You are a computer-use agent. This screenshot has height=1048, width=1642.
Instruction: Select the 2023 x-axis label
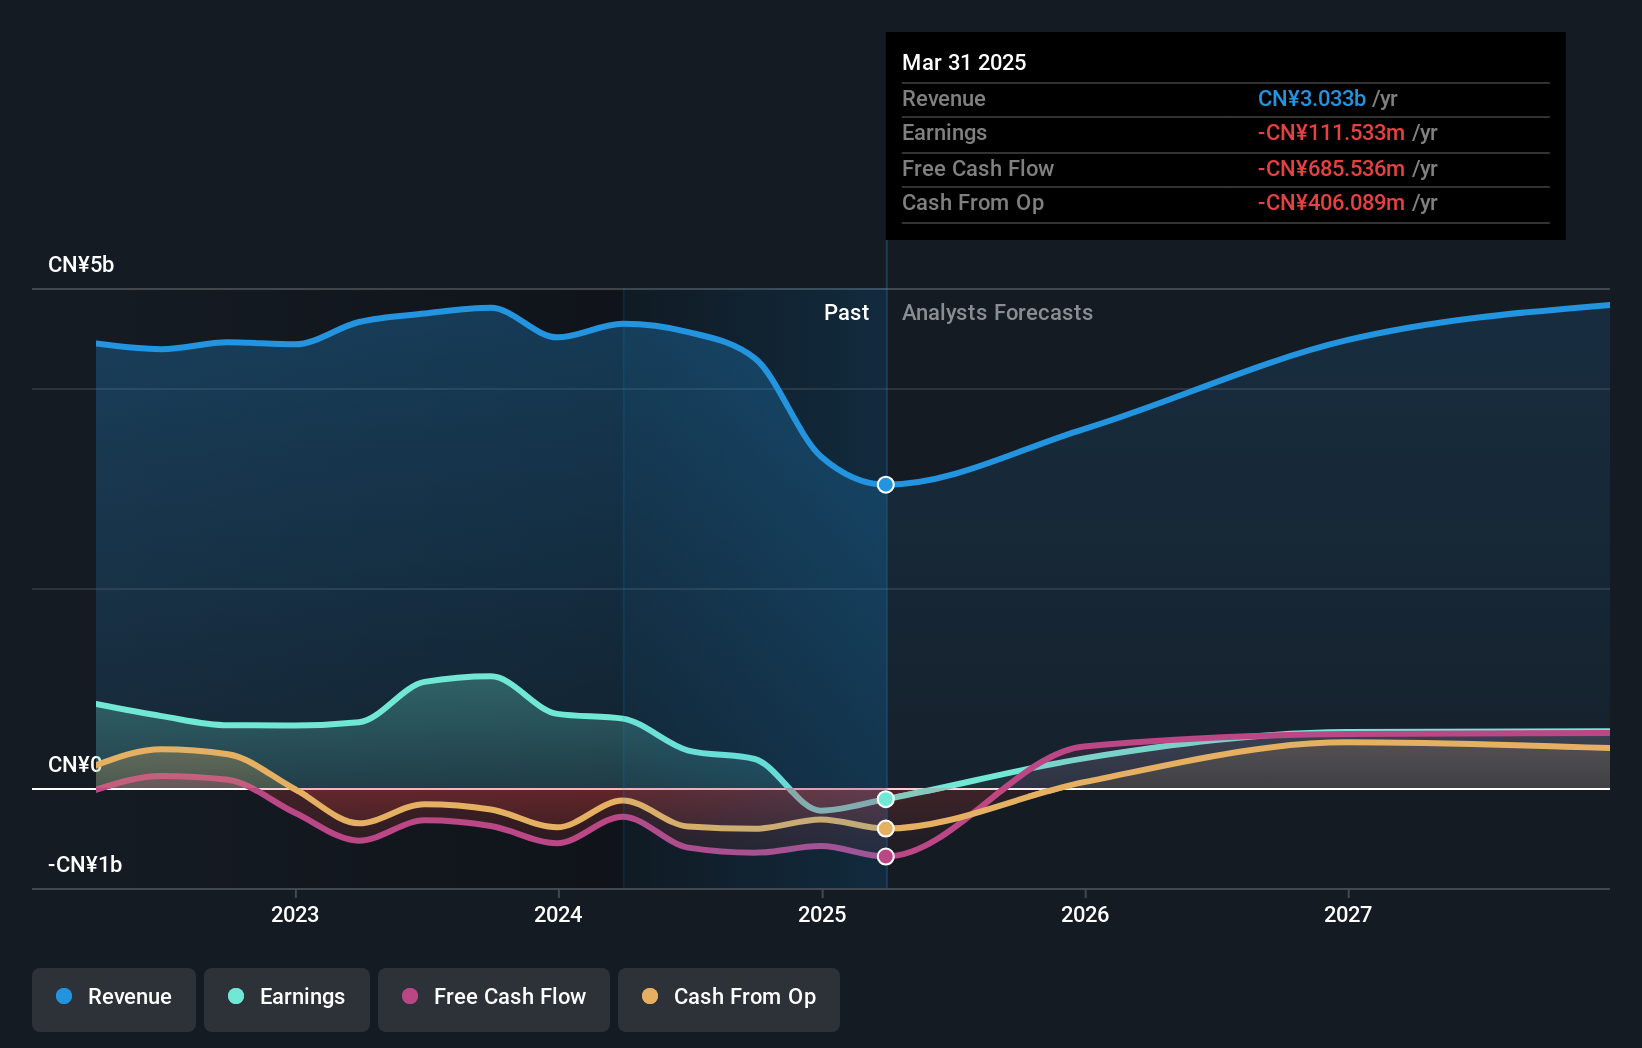pyautogui.click(x=295, y=915)
